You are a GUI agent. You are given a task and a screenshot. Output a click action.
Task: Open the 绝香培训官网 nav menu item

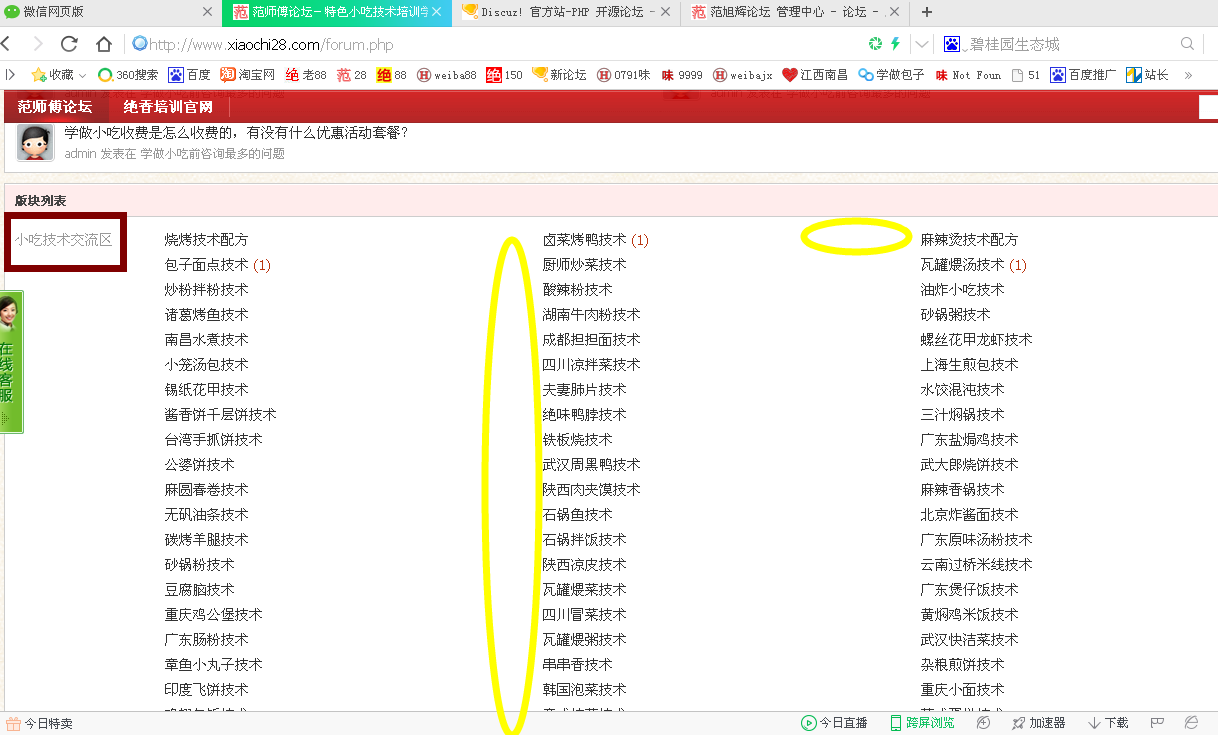point(168,107)
